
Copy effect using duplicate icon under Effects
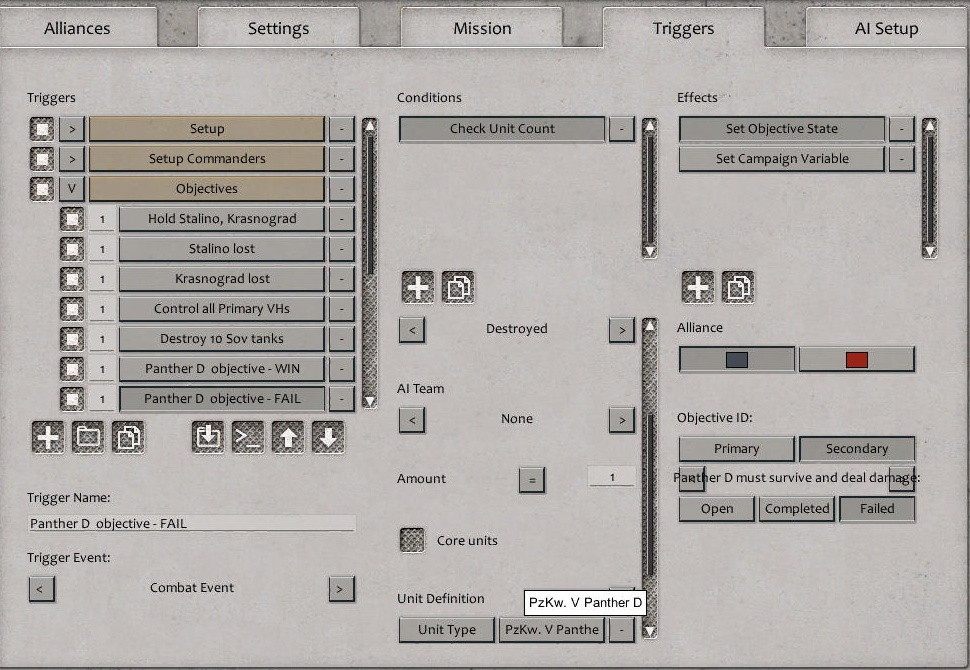pyautogui.click(x=738, y=287)
